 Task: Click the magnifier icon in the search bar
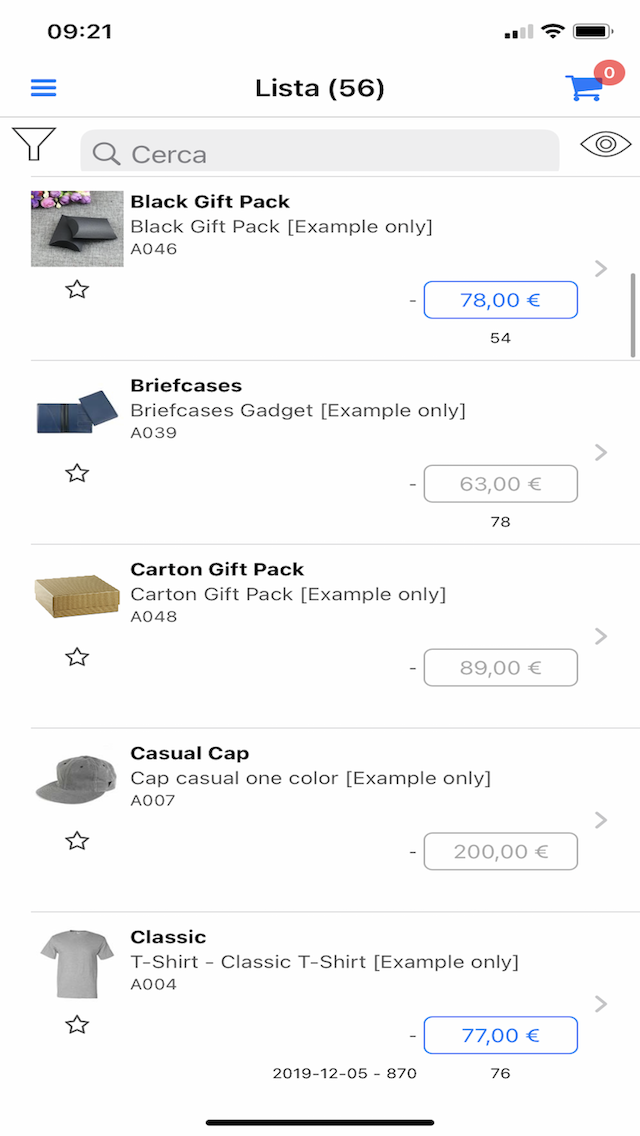click(106, 153)
